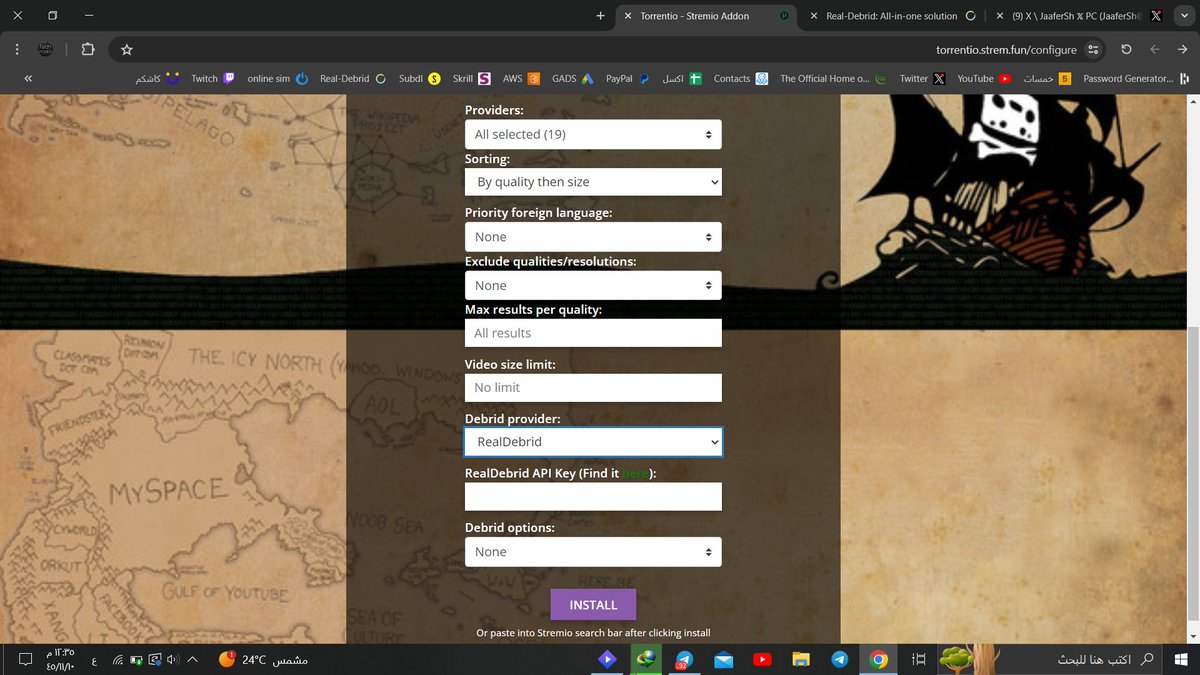
Task: Close the Real-Debrid tab
Action: point(814,16)
